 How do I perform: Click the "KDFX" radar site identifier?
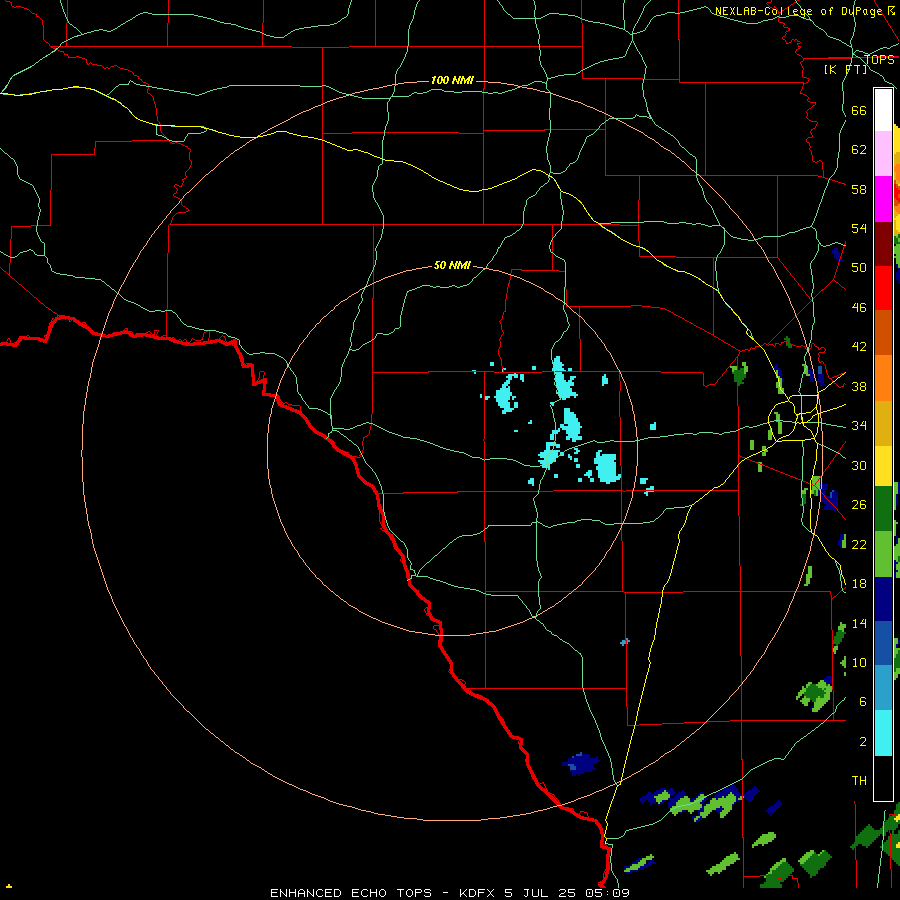pos(479,893)
